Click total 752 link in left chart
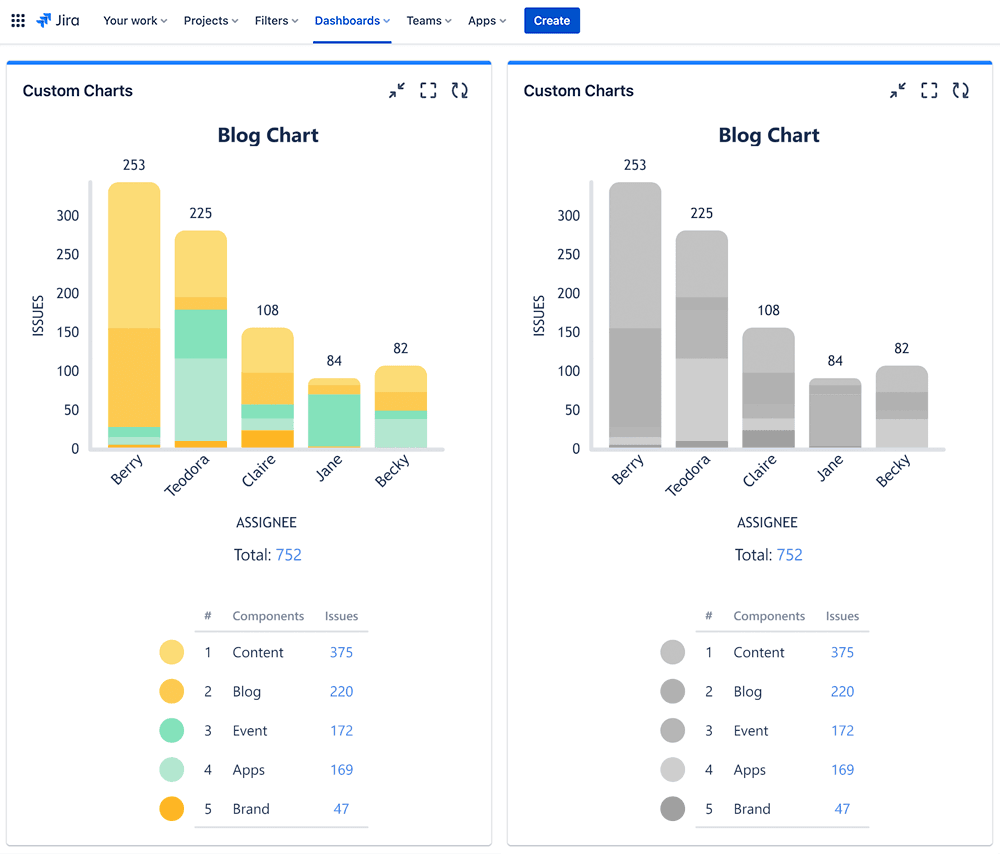The width and height of the screenshot is (1000, 854). pos(288,555)
